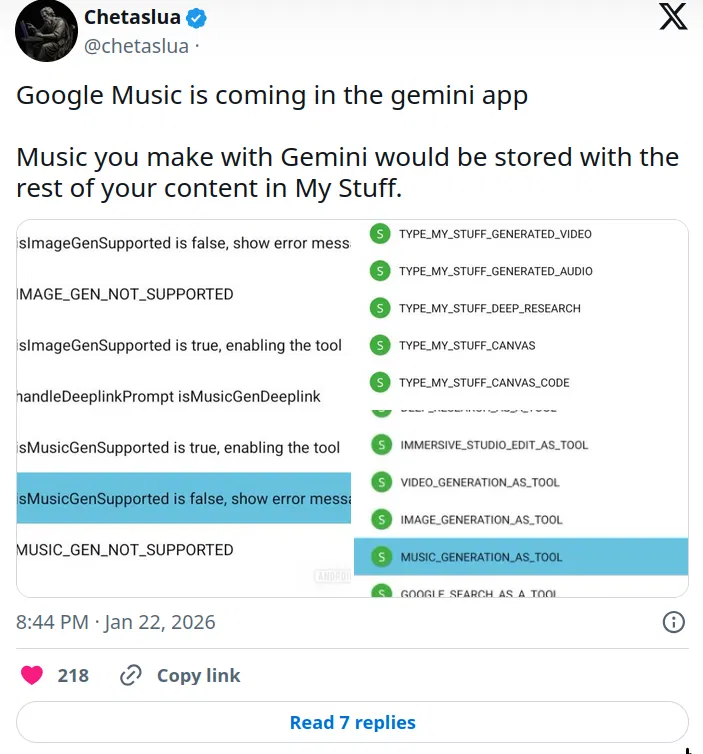Click the X logo icon
The height and width of the screenshot is (754, 703).
(x=673, y=17)
